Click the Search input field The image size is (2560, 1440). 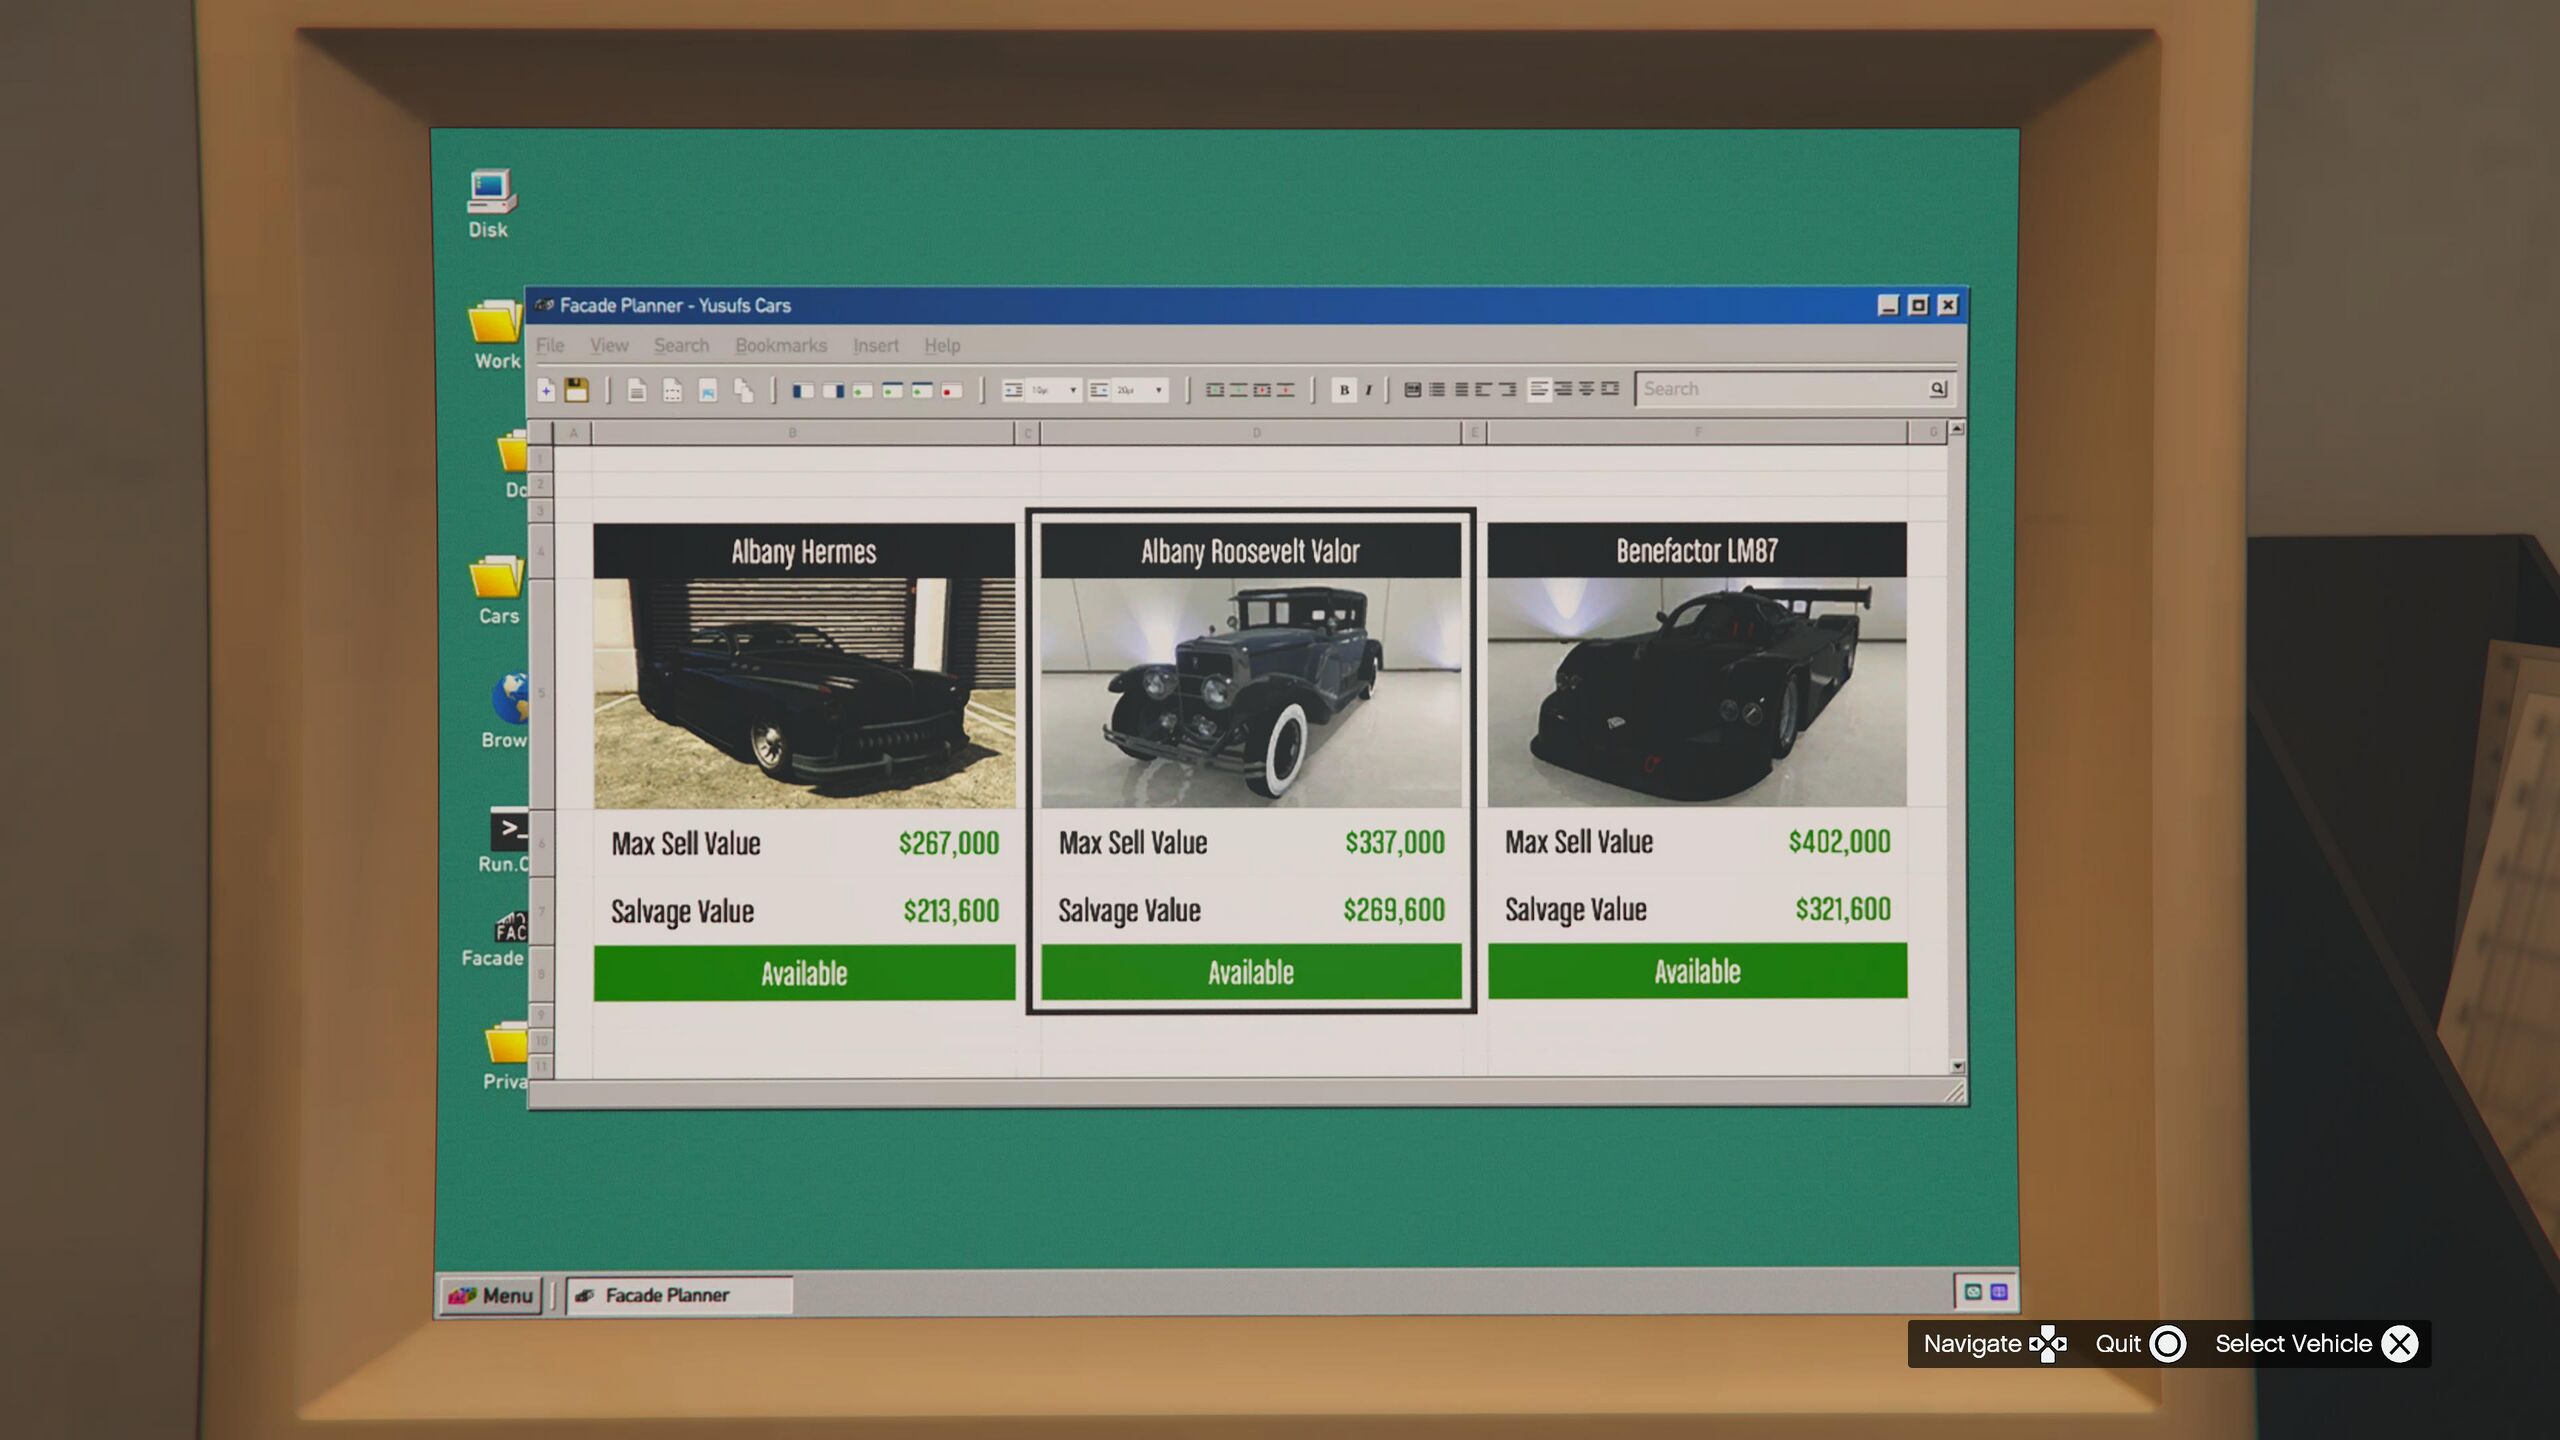click(1780, 389)
